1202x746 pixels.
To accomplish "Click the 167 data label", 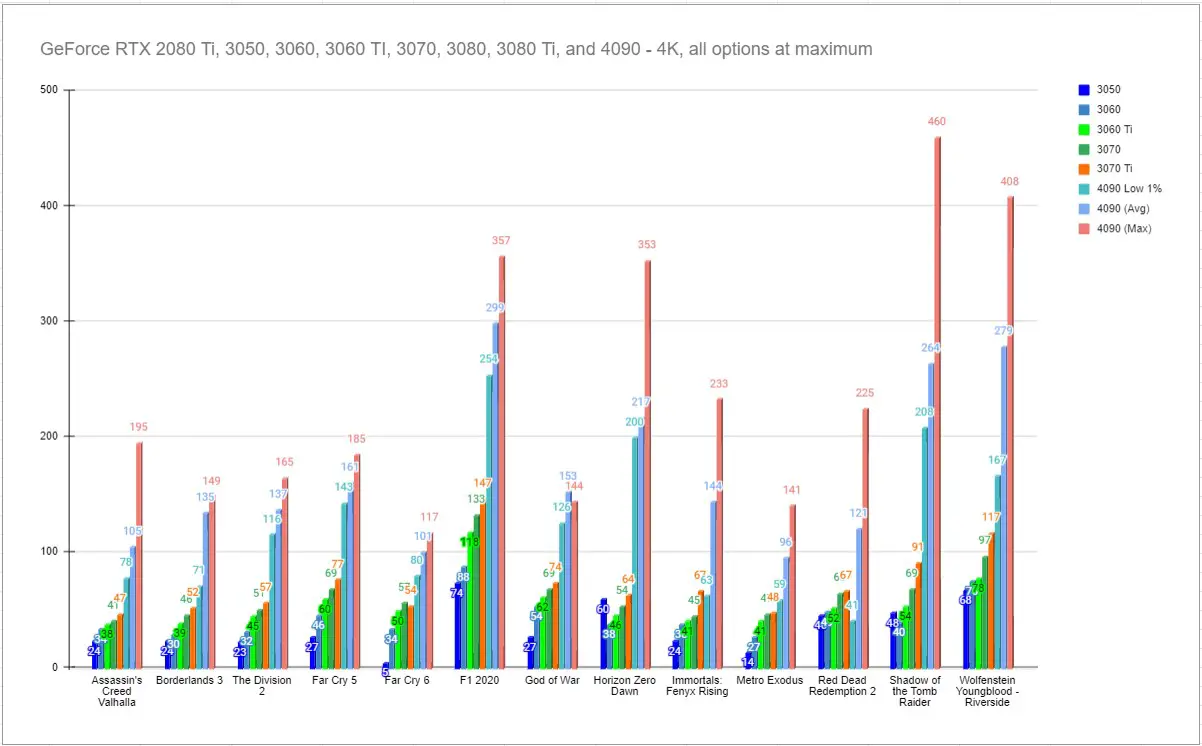I will tap(997, 460).
